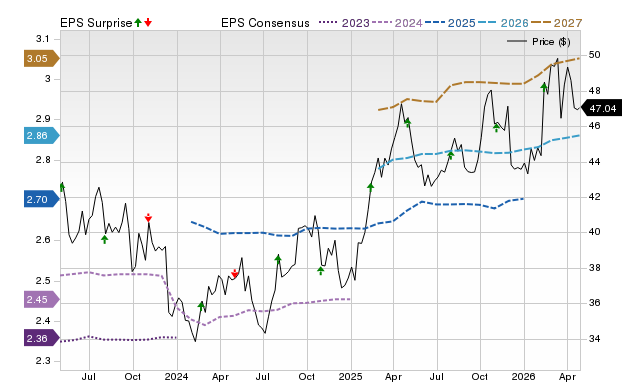Click the 2024 x-axis label
Viewport: 640px width, 382px height.
(176, 376)
